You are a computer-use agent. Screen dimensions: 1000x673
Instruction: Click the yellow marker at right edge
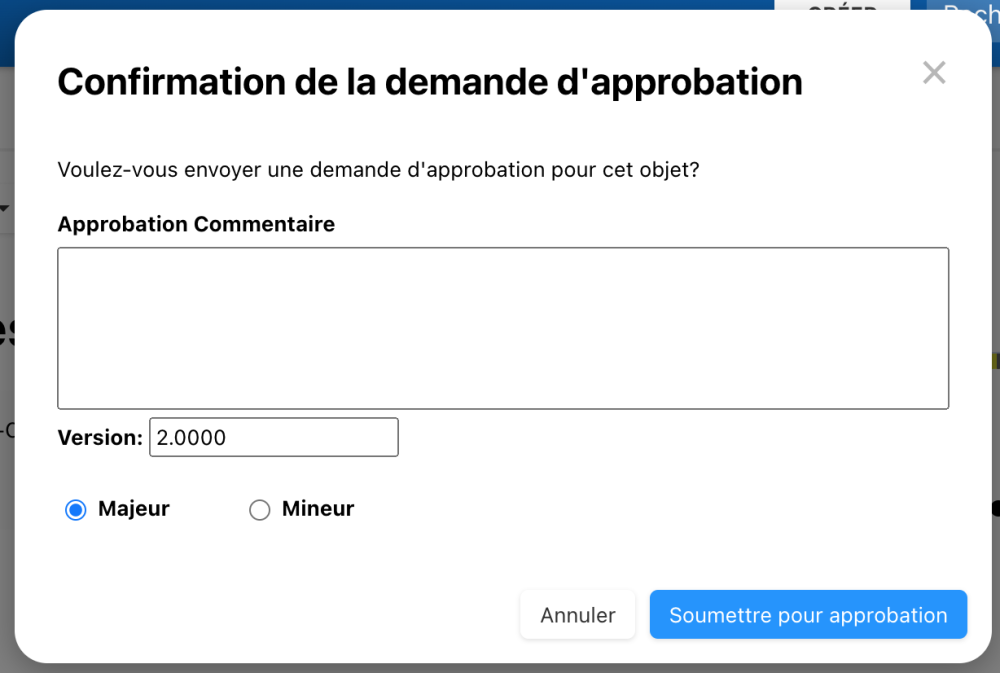[996, 361]
